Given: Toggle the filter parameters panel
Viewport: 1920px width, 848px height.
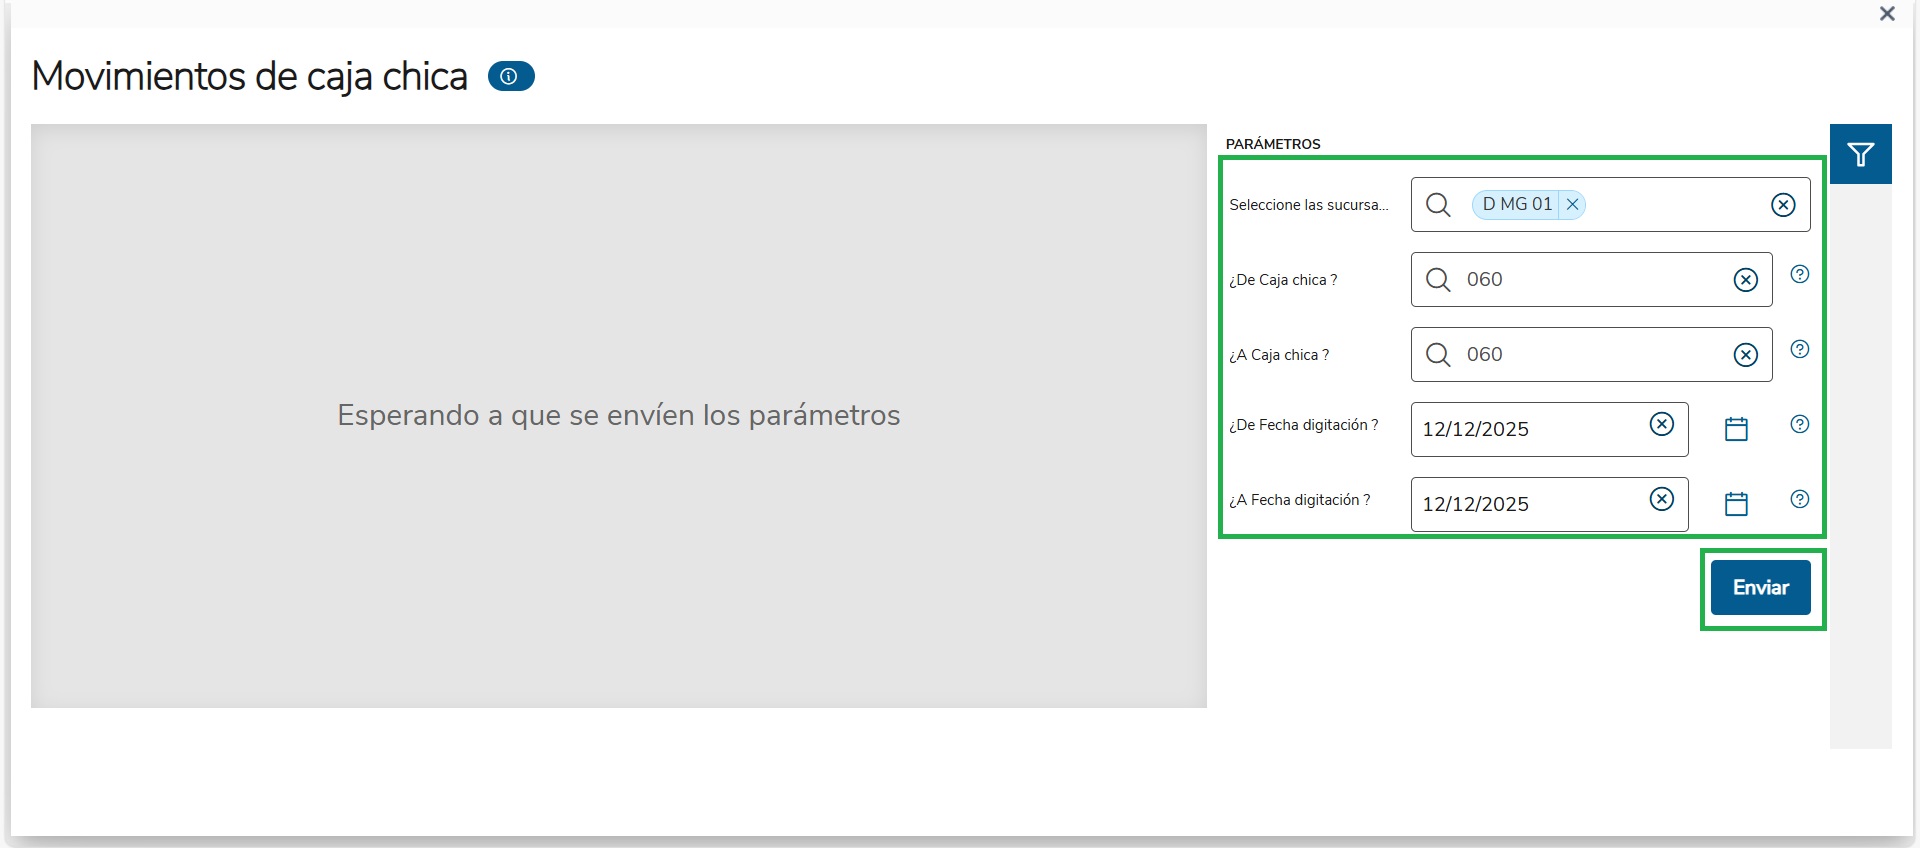Looking at the screenshot, I should [1860, 154].
